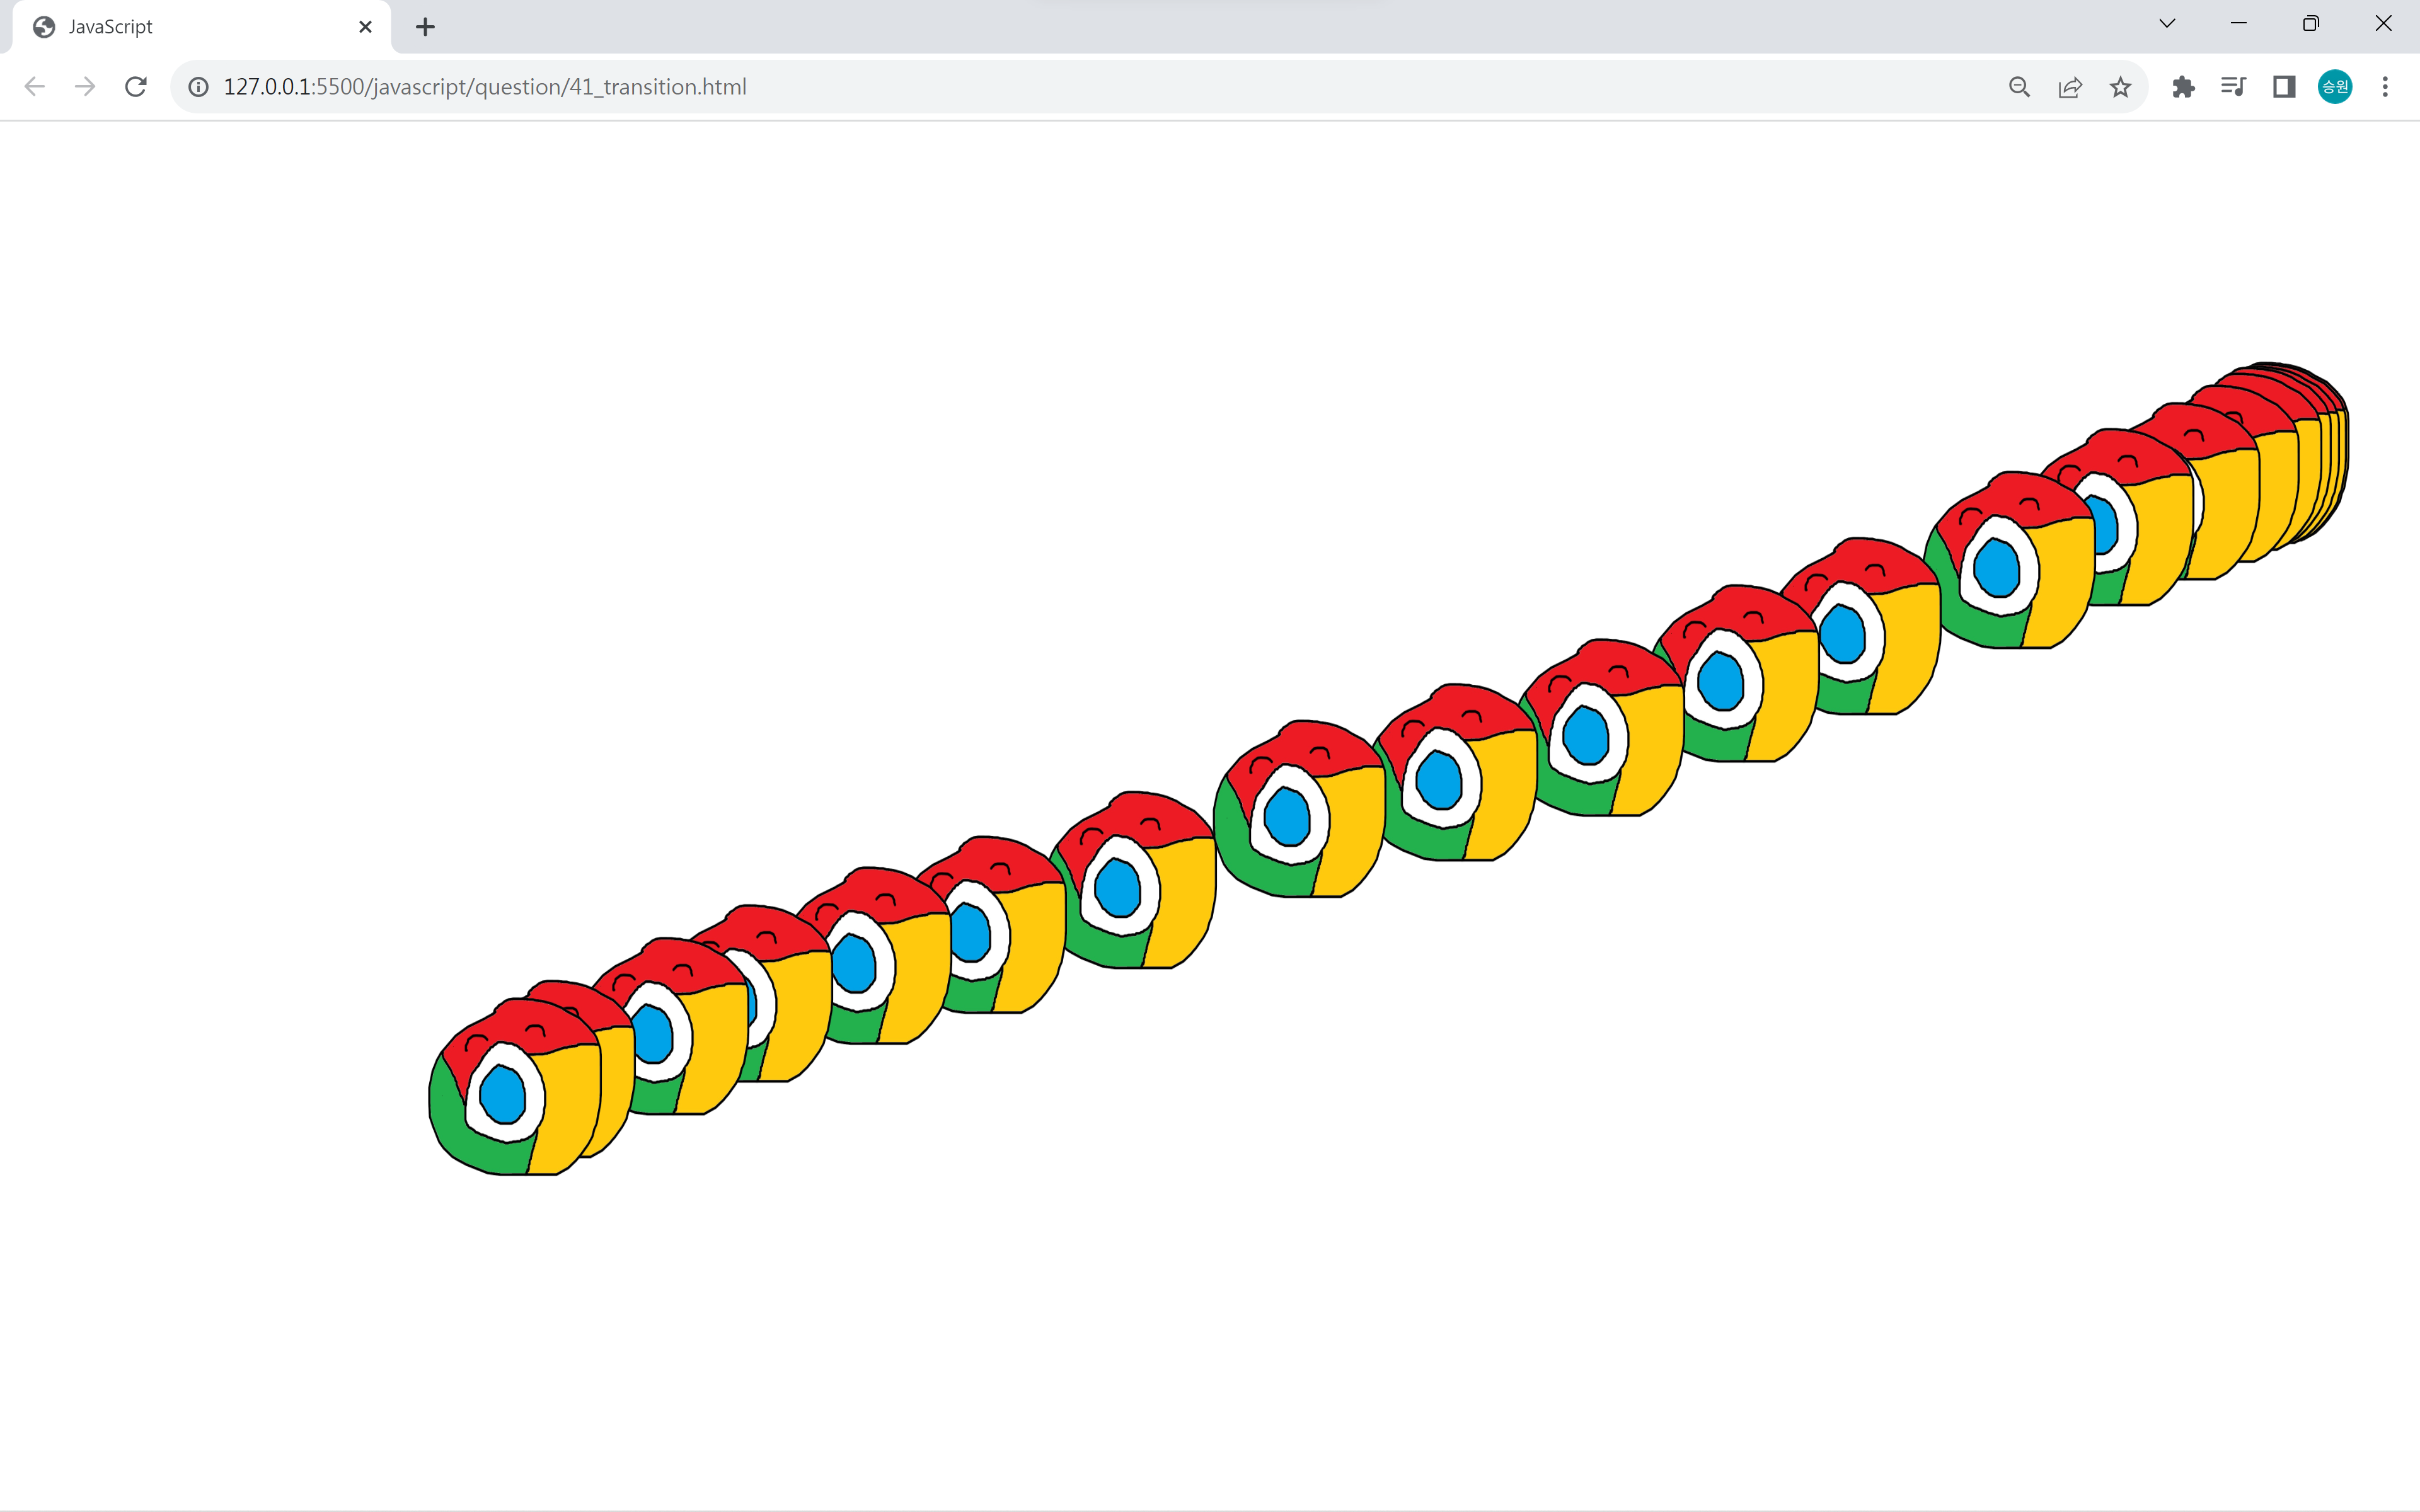The image size is (2420, 1512).
Task: Open the Extensions puzzle icon
Action: pyautogui.click(x=2183, y=87)
